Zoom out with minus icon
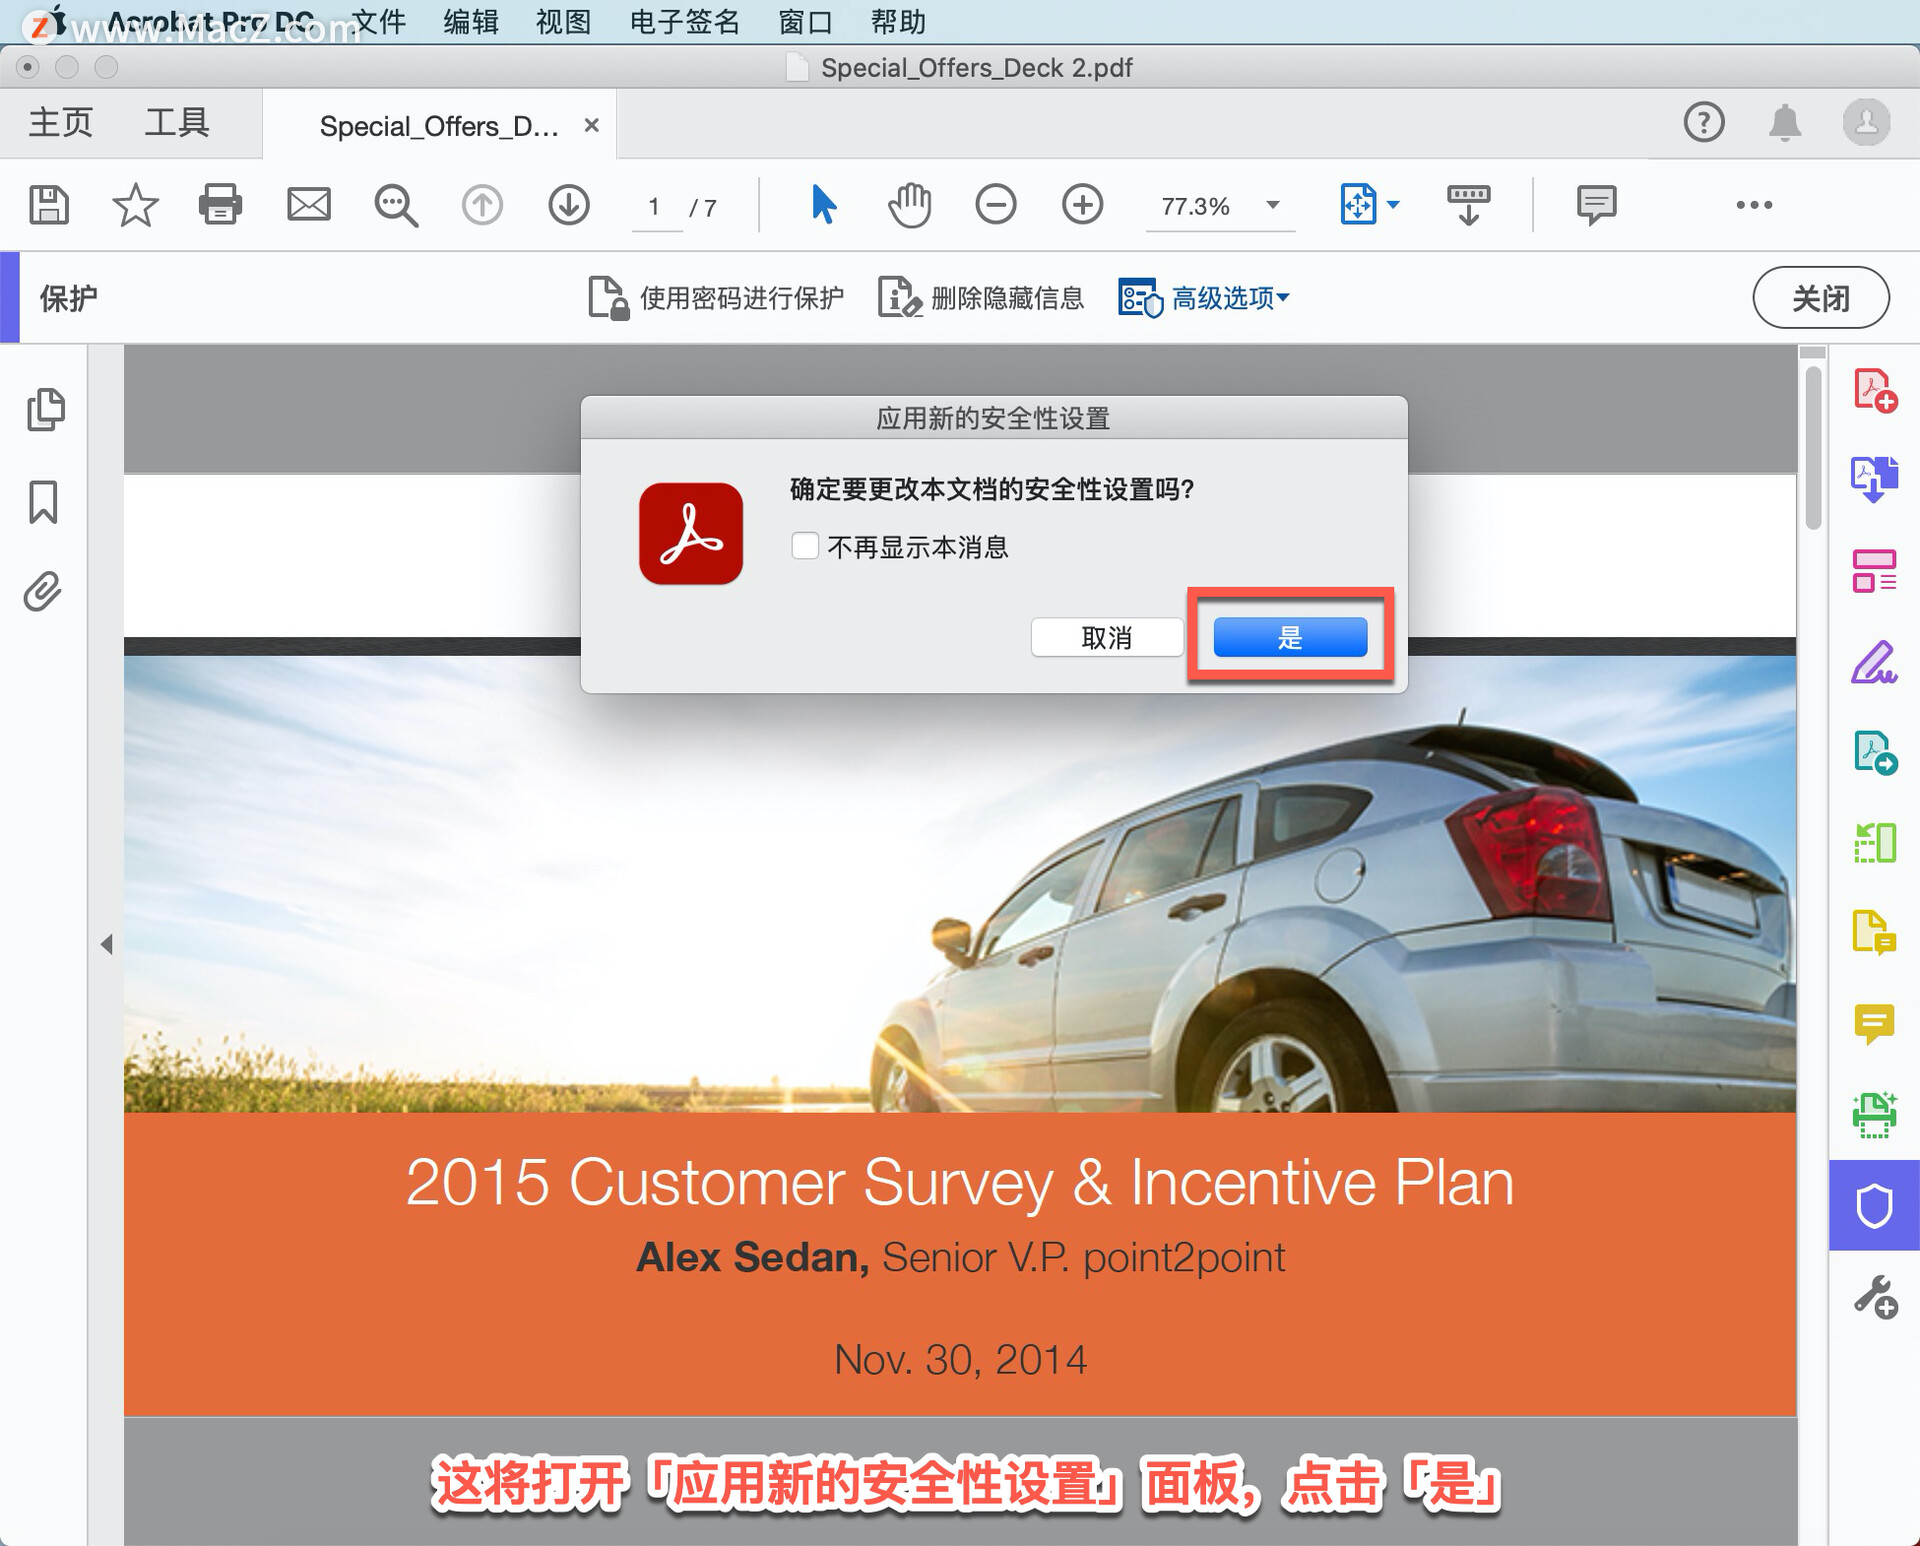The image size is (1920, 1546). pyautogui.click(x=995, y=205)
